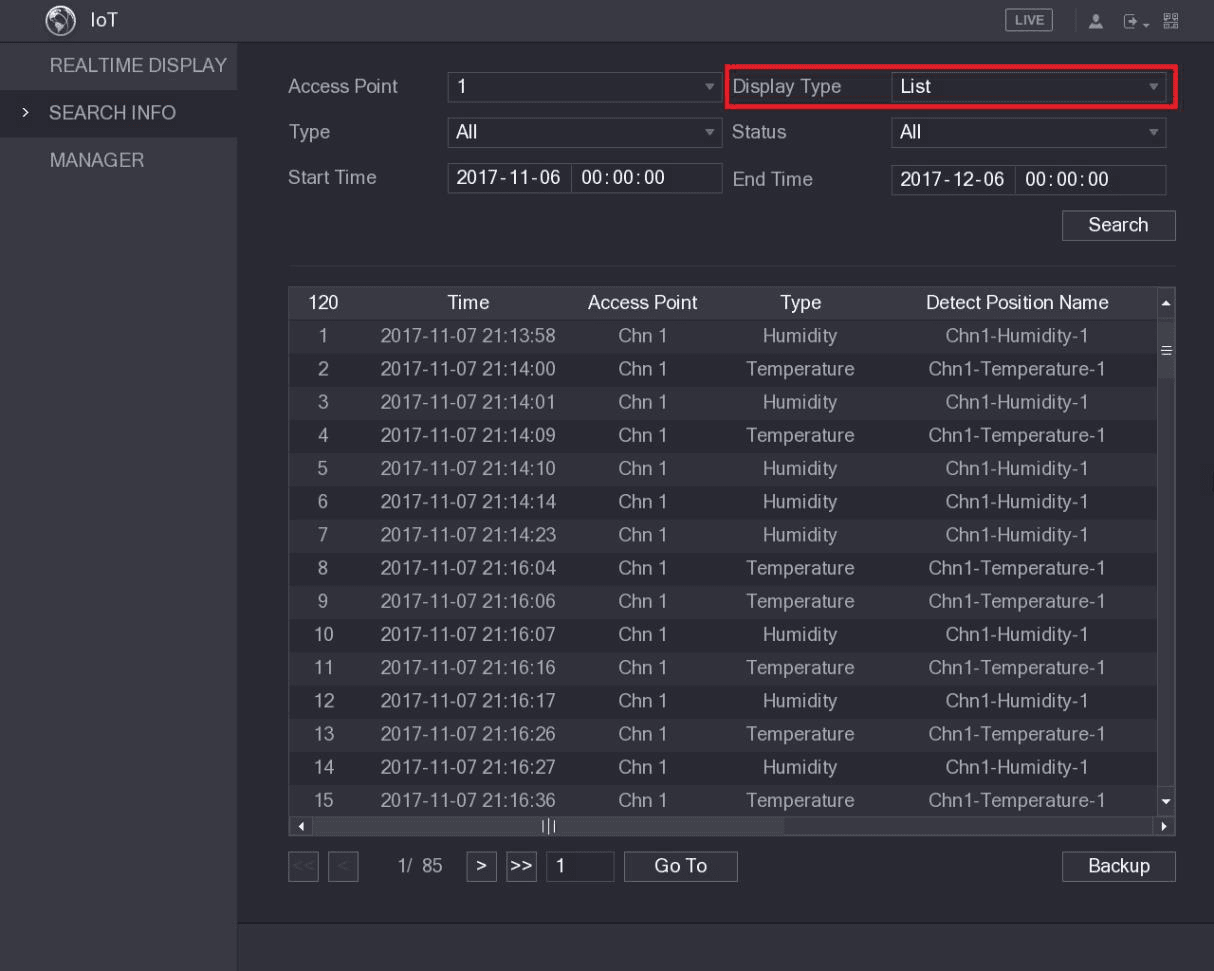Click the Time column header
This screenshot has width=1214, height=971.
468,303
